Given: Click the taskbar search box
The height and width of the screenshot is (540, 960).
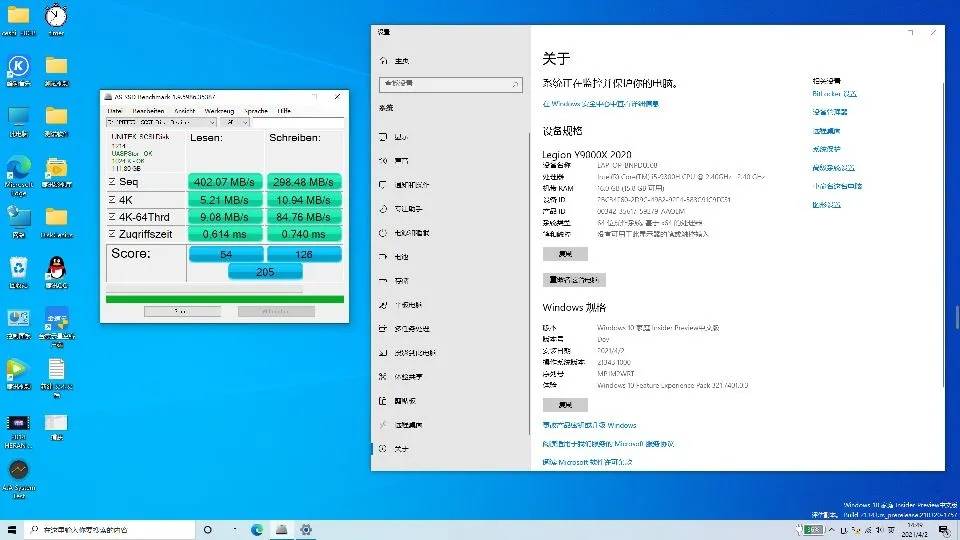Looking at the screenshot, I should tap(110, 530).
